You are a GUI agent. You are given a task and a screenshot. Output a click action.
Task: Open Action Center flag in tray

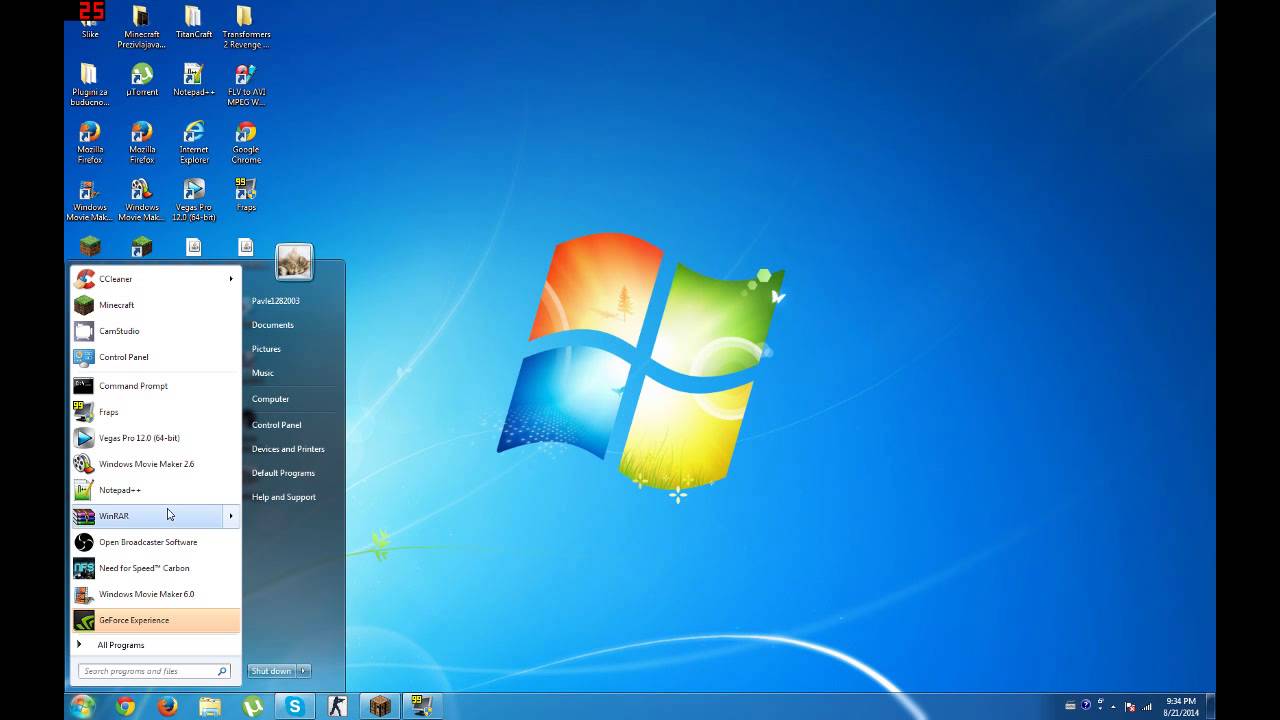click(x=1131, y=706)
